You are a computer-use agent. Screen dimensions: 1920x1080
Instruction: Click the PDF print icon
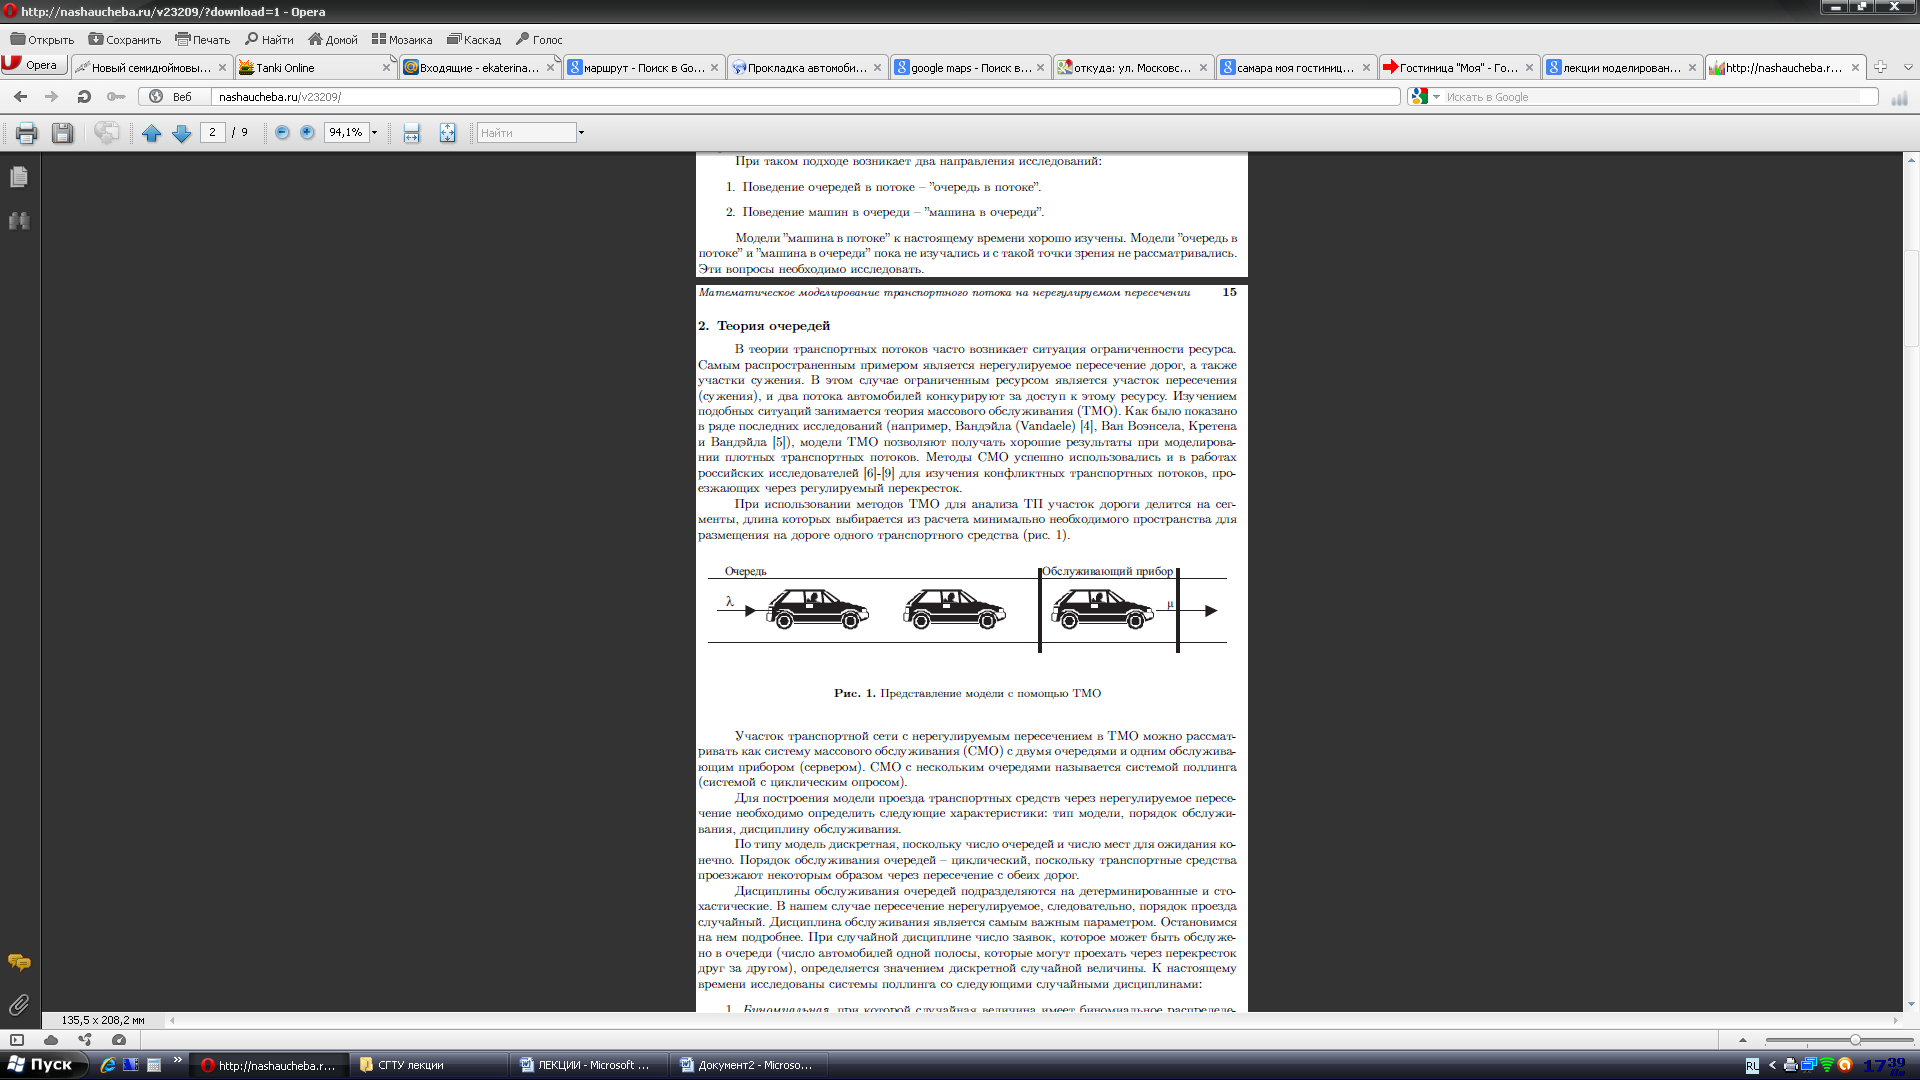(27, 133)
